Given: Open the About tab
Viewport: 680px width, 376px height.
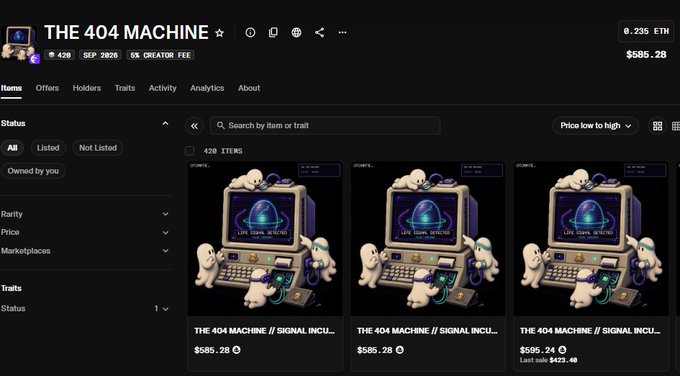Looking at the screenshot, I should click(x=249, y=88).
